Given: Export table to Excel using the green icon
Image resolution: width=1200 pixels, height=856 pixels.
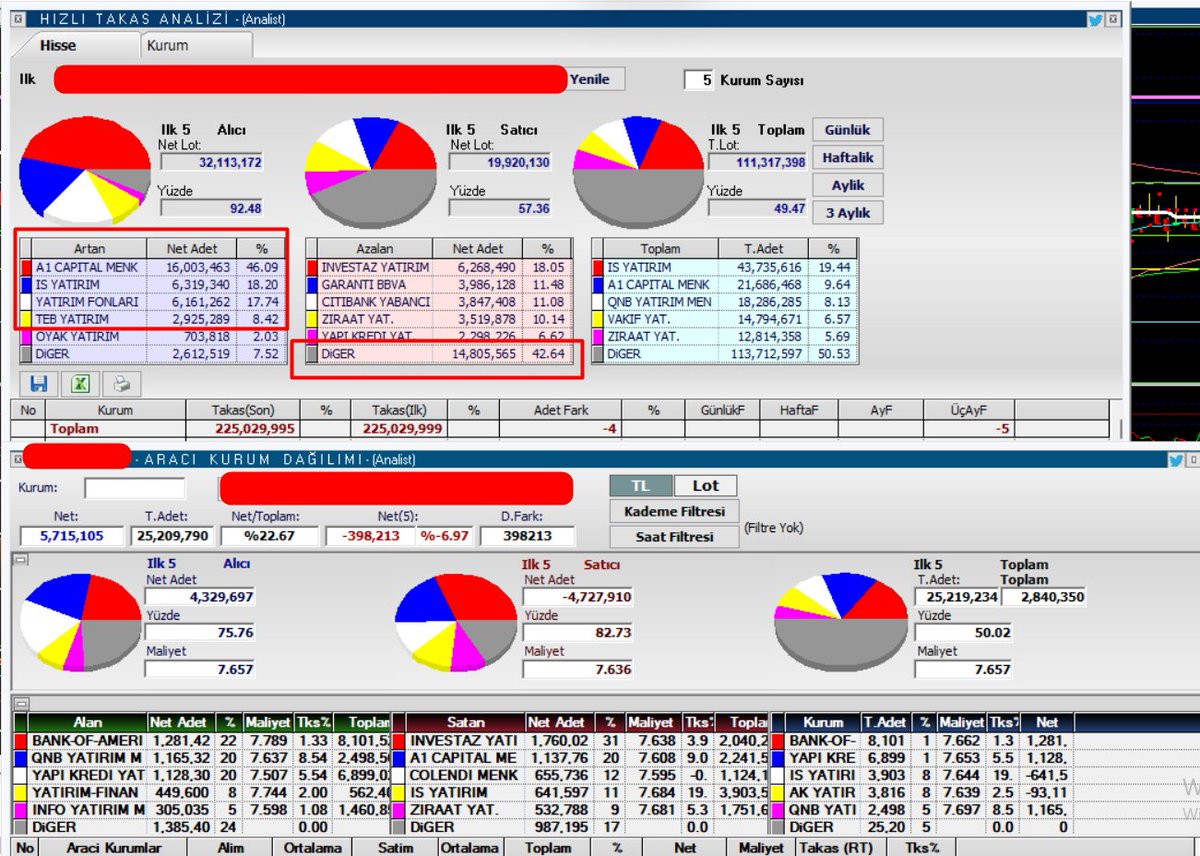Looking at the screenshot, I should click(80, 383).
